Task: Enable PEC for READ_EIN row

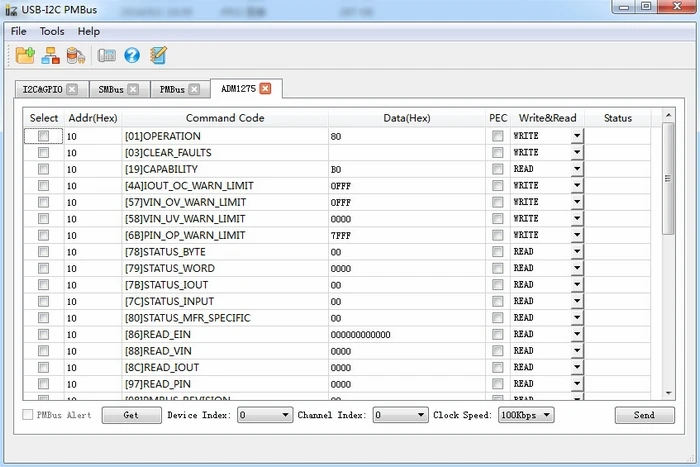Action: coord(498,334)
